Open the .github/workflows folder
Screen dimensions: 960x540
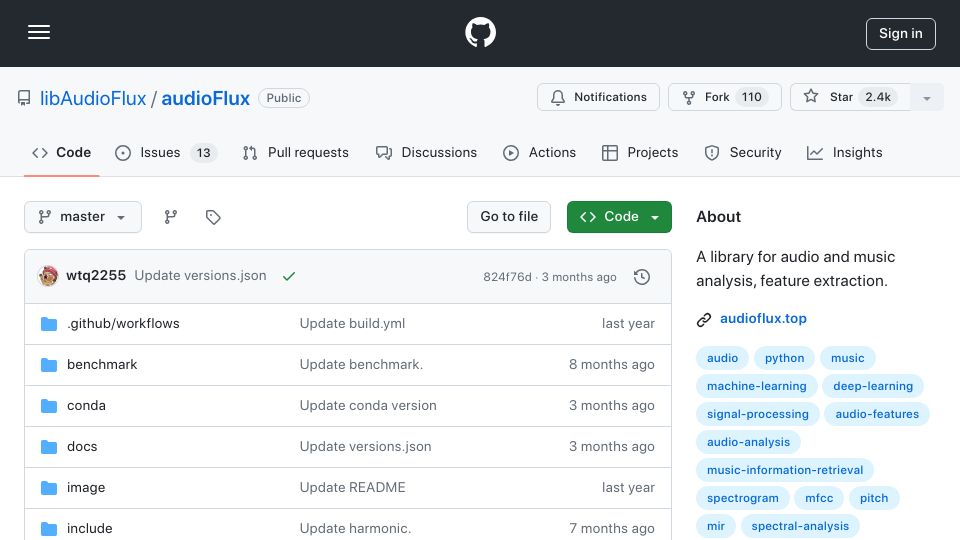click(123, 323)
